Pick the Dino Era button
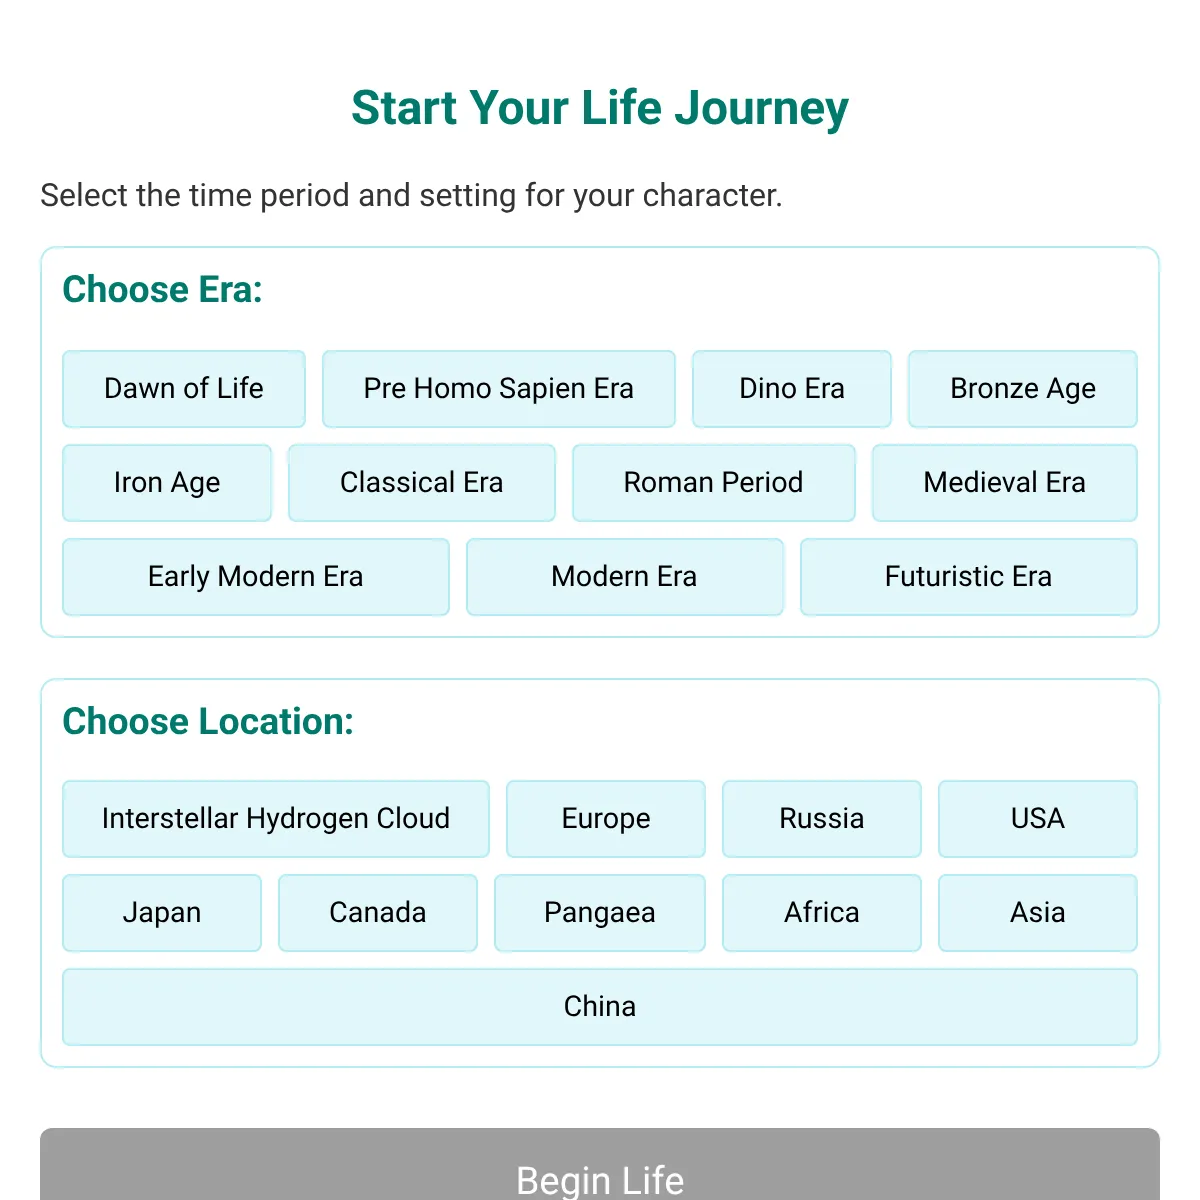The height and width of the screenshot is (1200, 1200). 792,389
